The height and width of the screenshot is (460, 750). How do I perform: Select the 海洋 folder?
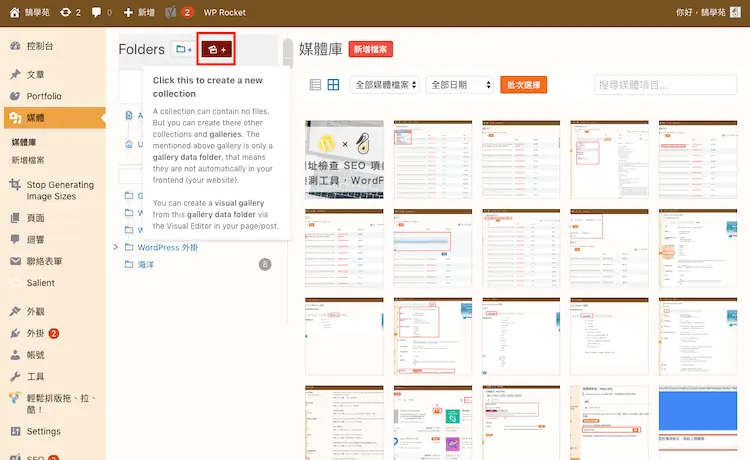click(x=145, y=264)
